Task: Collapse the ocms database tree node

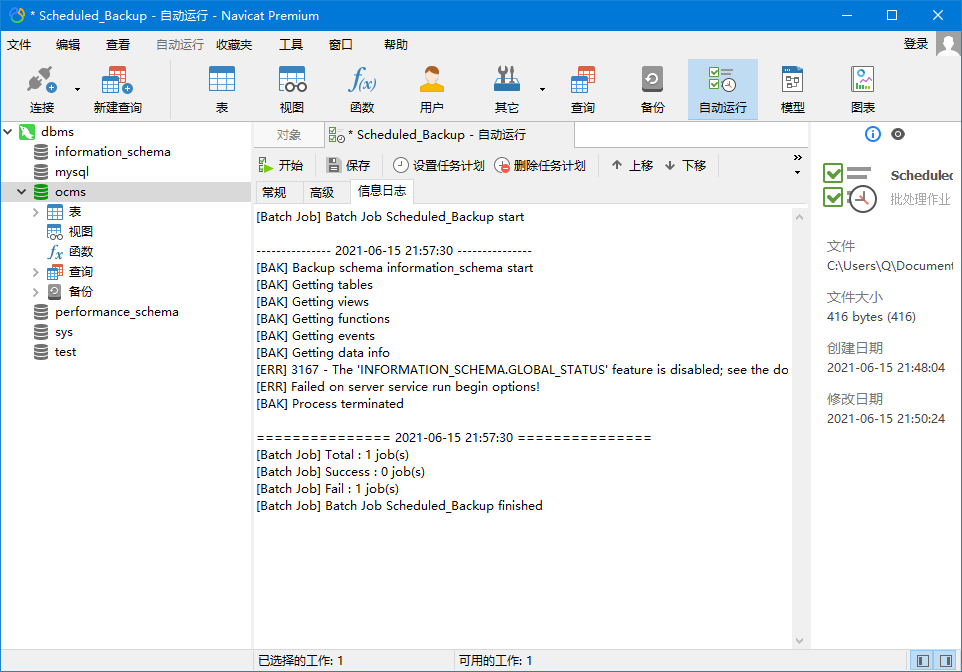Action: coord(21,192)
